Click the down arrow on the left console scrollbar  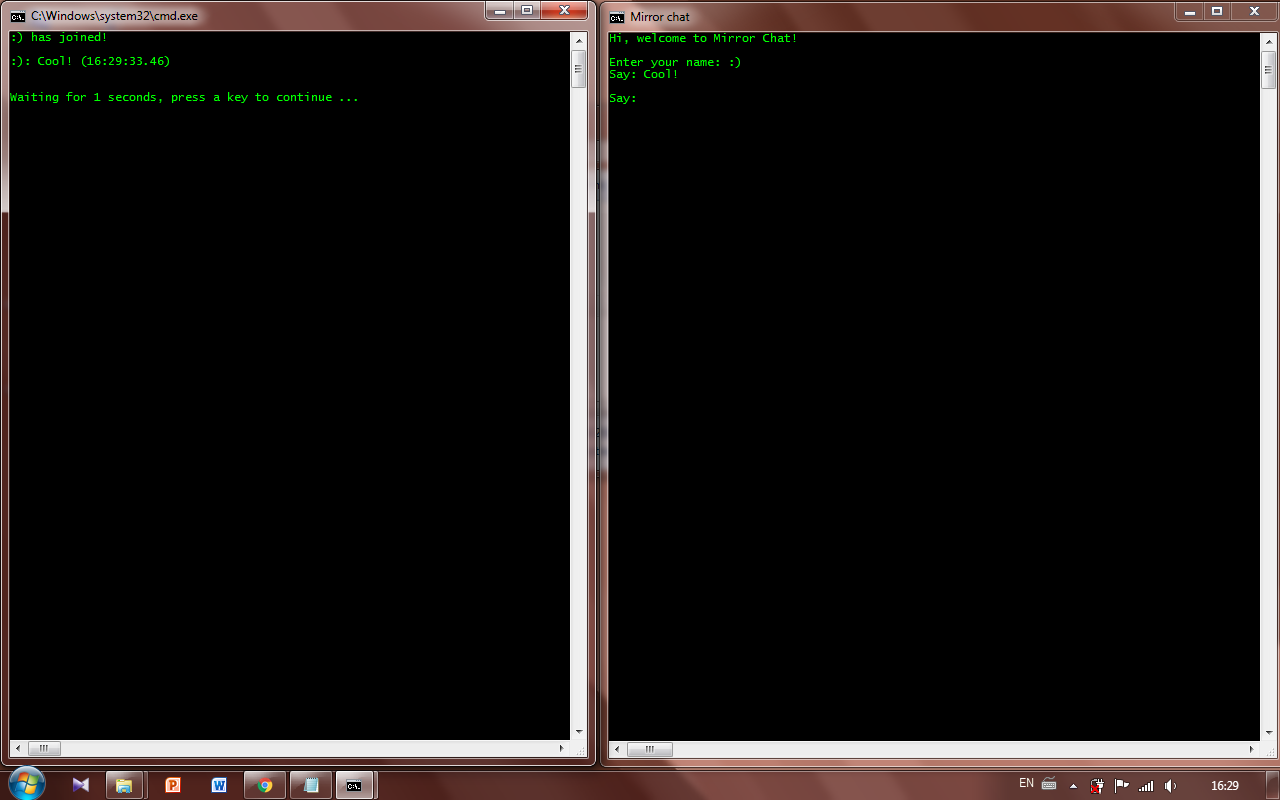tap(578, 731)
